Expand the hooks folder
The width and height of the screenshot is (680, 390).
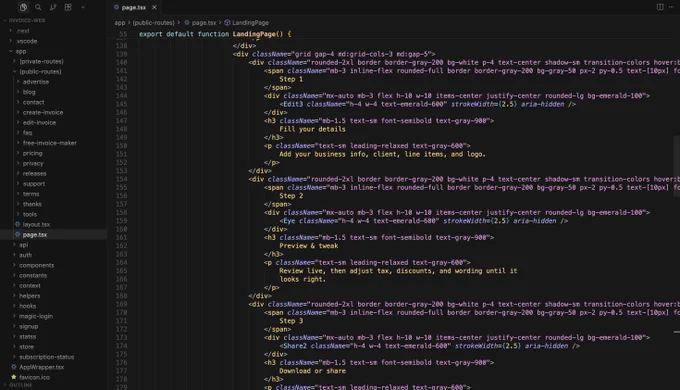coord(27,306)
